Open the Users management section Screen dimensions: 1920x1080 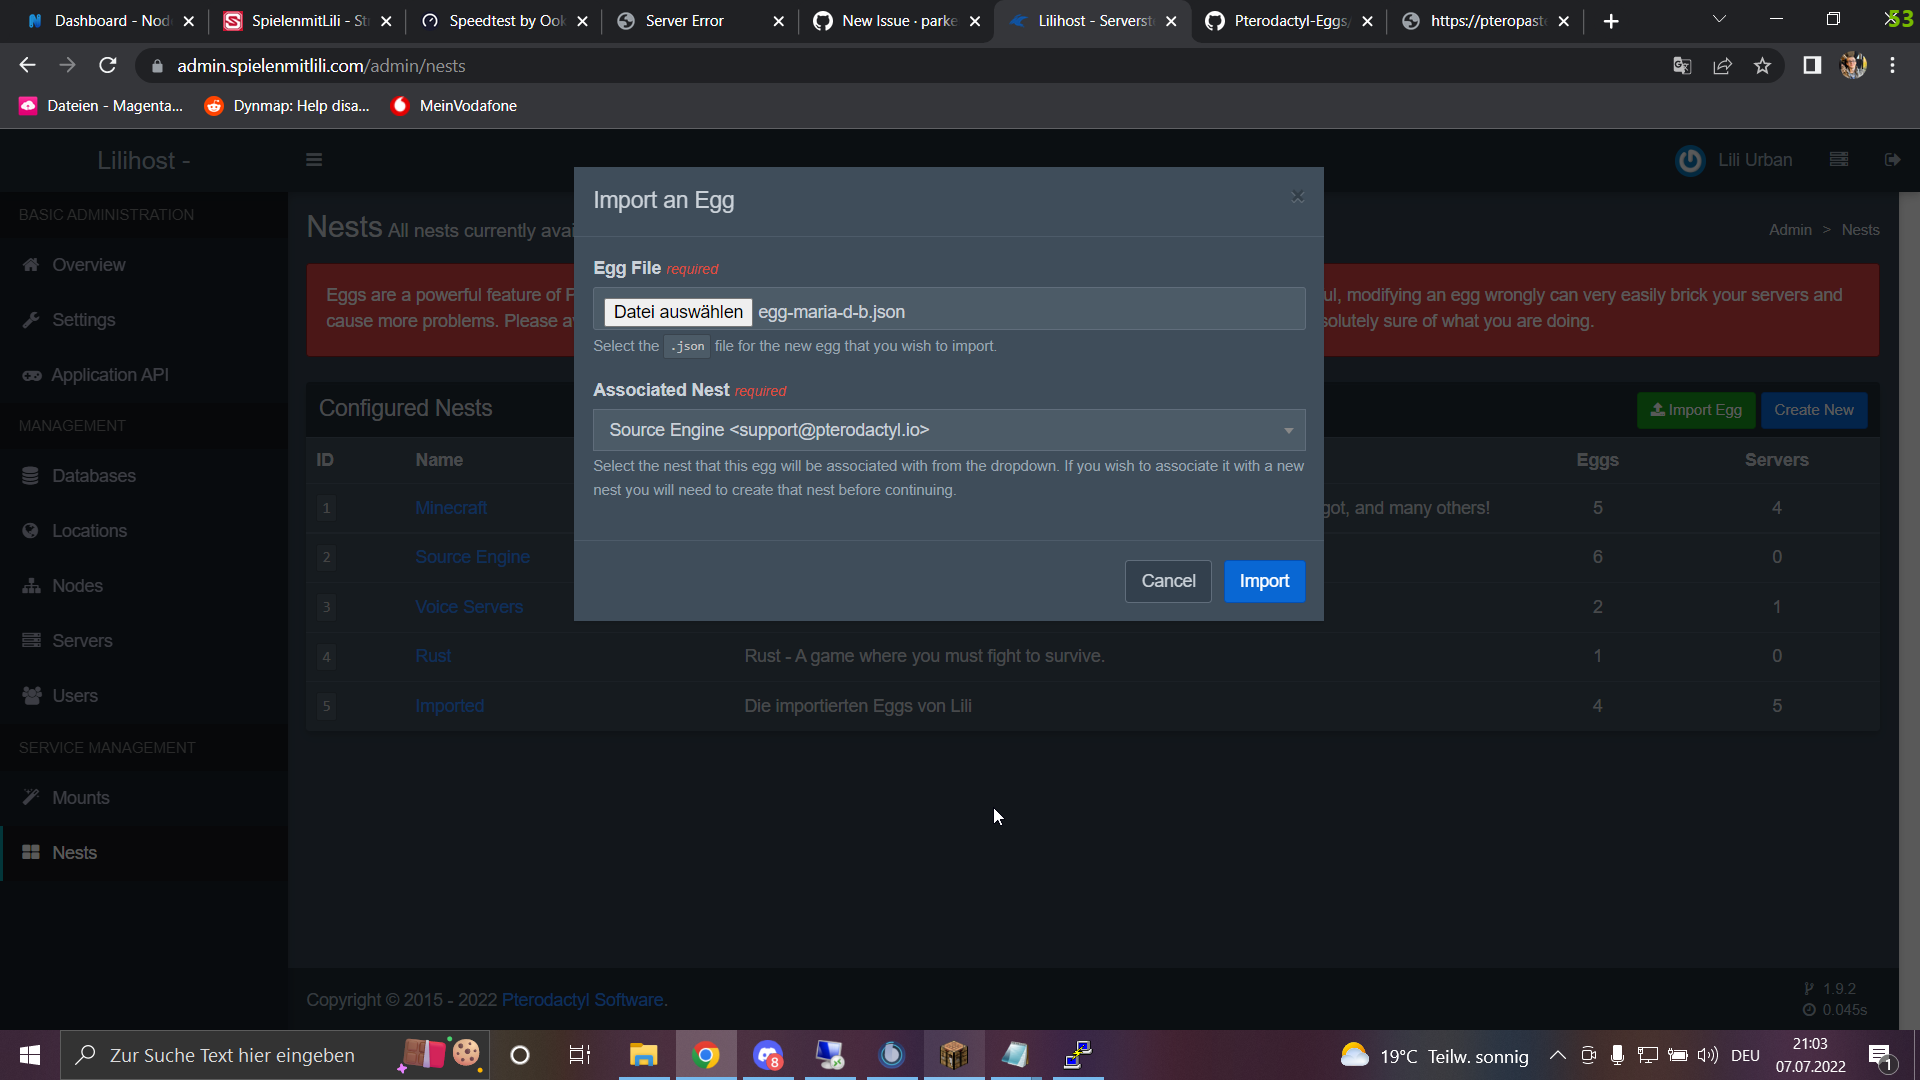click(75, 695)
